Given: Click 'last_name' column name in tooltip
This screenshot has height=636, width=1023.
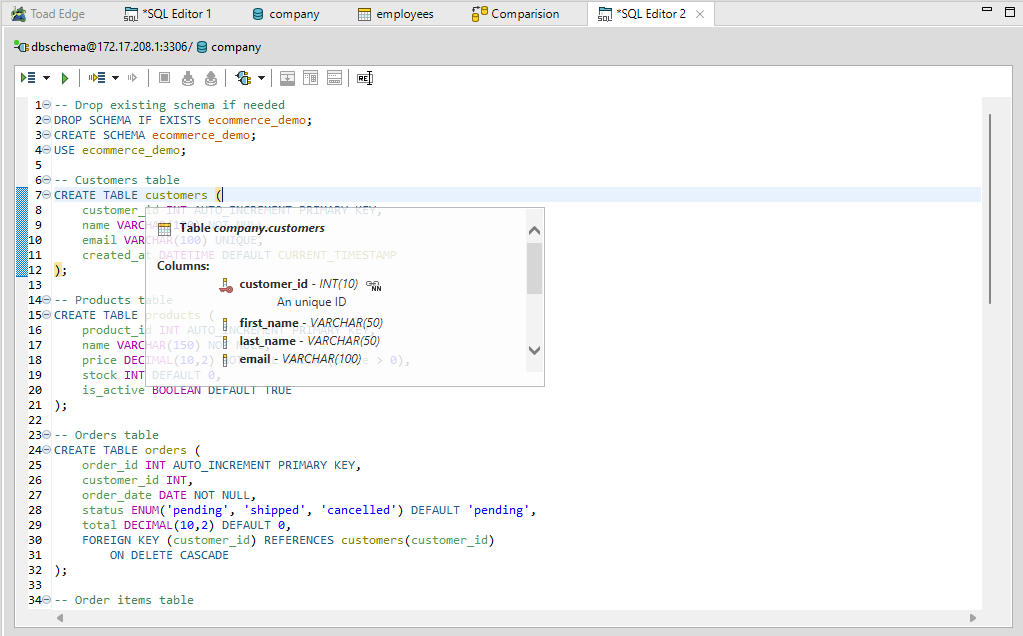Looking at the screenshot, I should pos(267,341).
